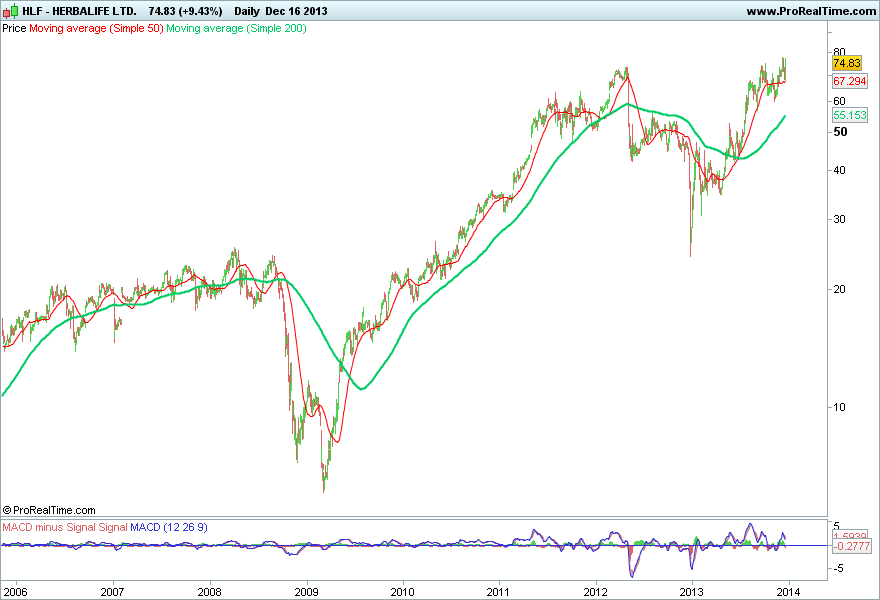Click the 2006 year label on time axis

pos(15,592)
